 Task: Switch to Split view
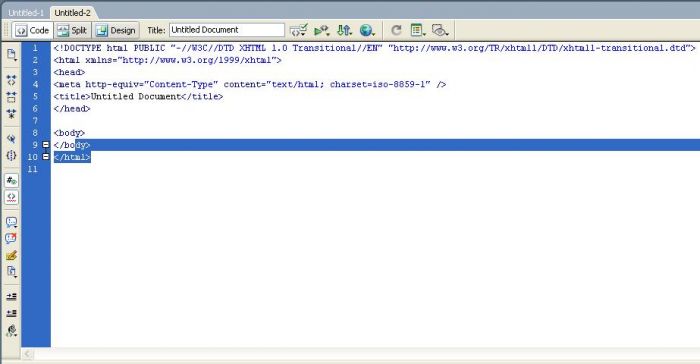(73, 30)
